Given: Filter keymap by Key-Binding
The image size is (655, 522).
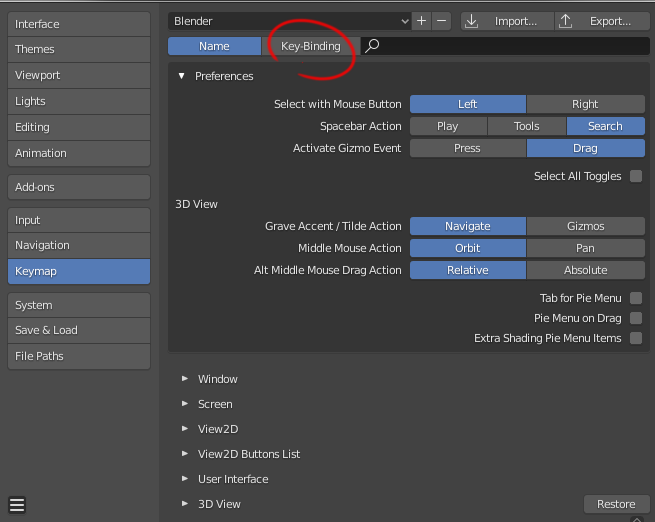Looking at the screenshot, I should pyautogui.click(x=311, y=46).
